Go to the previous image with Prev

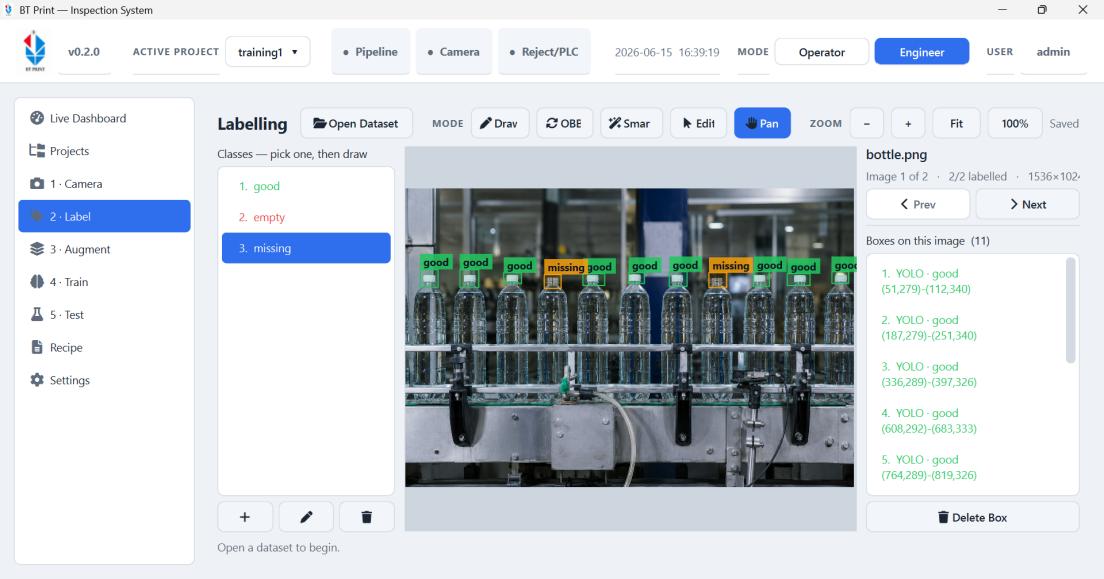point(917,204)
